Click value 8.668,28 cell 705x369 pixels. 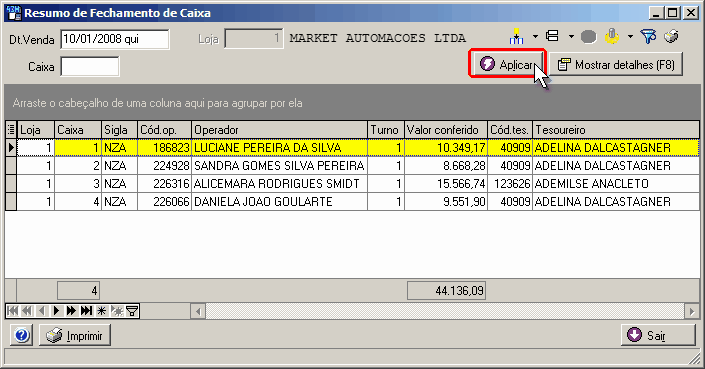point(446,165)
